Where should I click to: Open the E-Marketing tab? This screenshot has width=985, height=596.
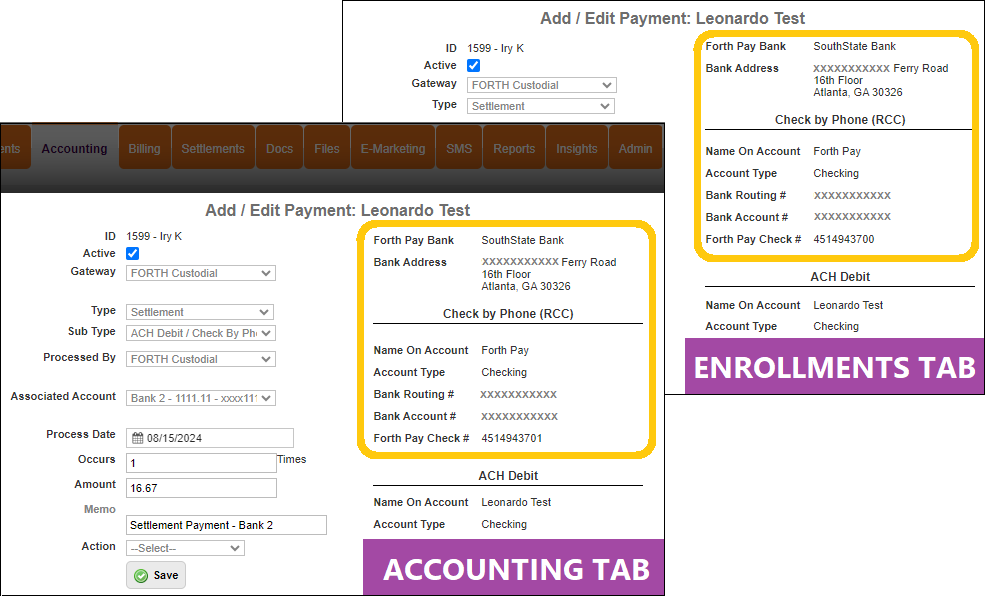tap(393, 148)
